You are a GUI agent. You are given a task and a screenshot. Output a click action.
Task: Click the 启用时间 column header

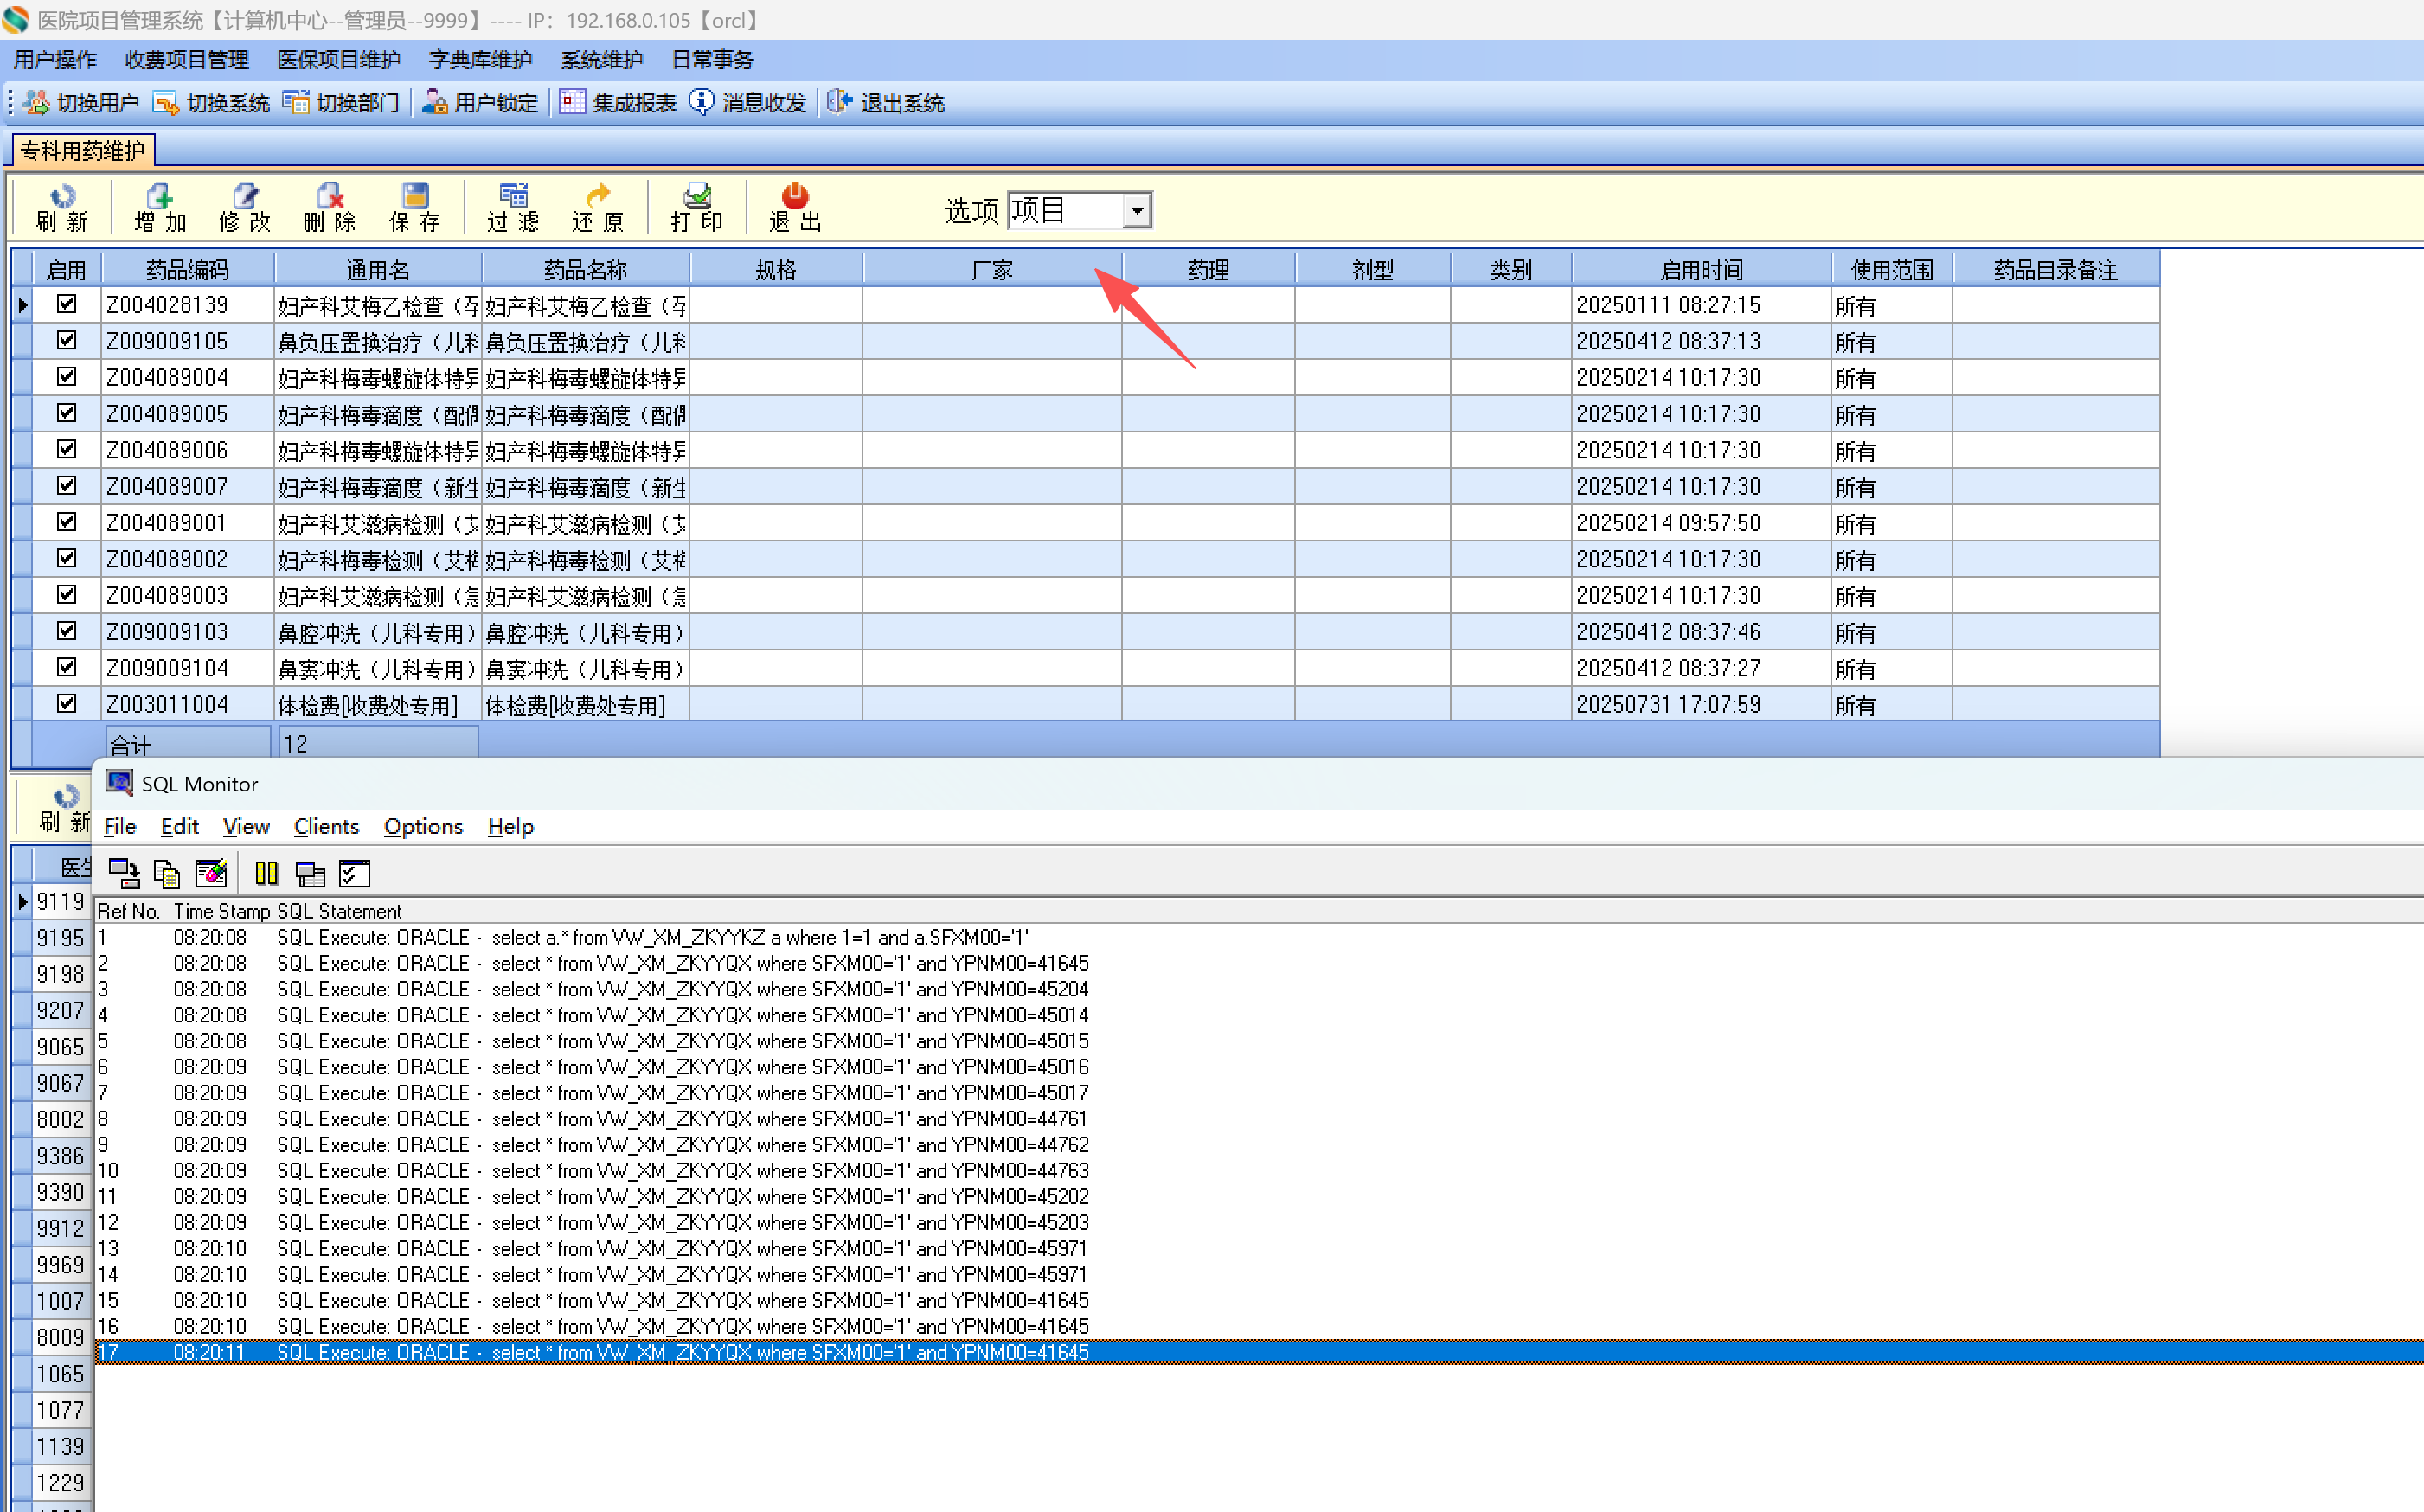pyautogui.click(x=1700, y=270)
